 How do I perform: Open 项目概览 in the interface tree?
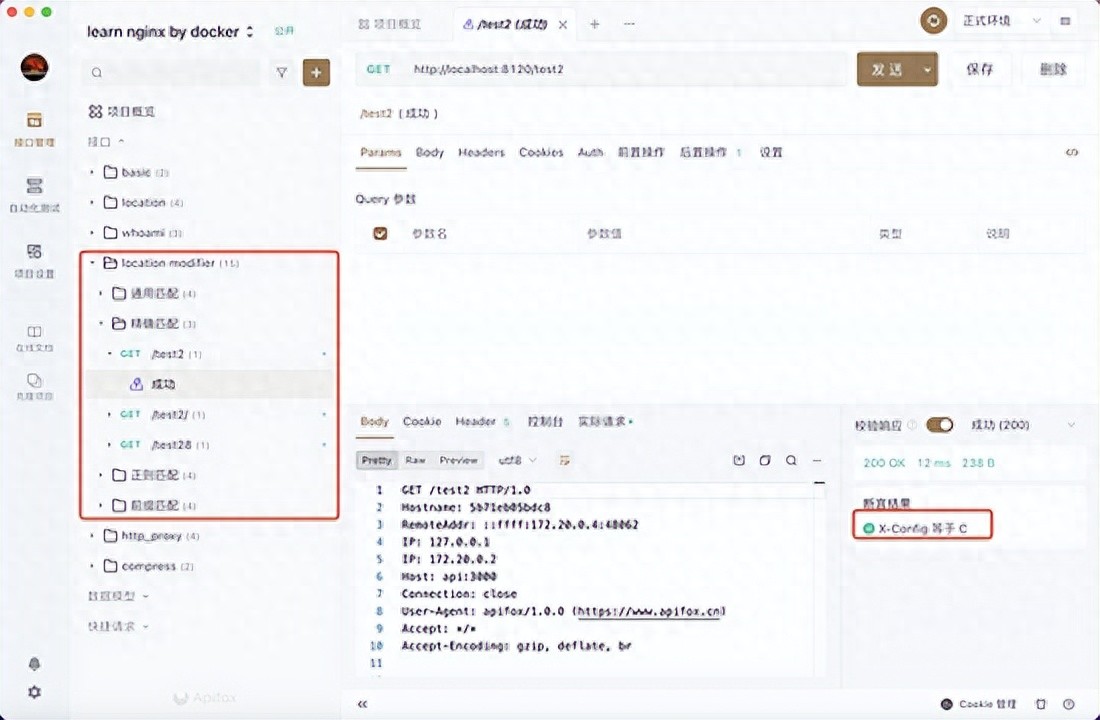tap(122, 112)
